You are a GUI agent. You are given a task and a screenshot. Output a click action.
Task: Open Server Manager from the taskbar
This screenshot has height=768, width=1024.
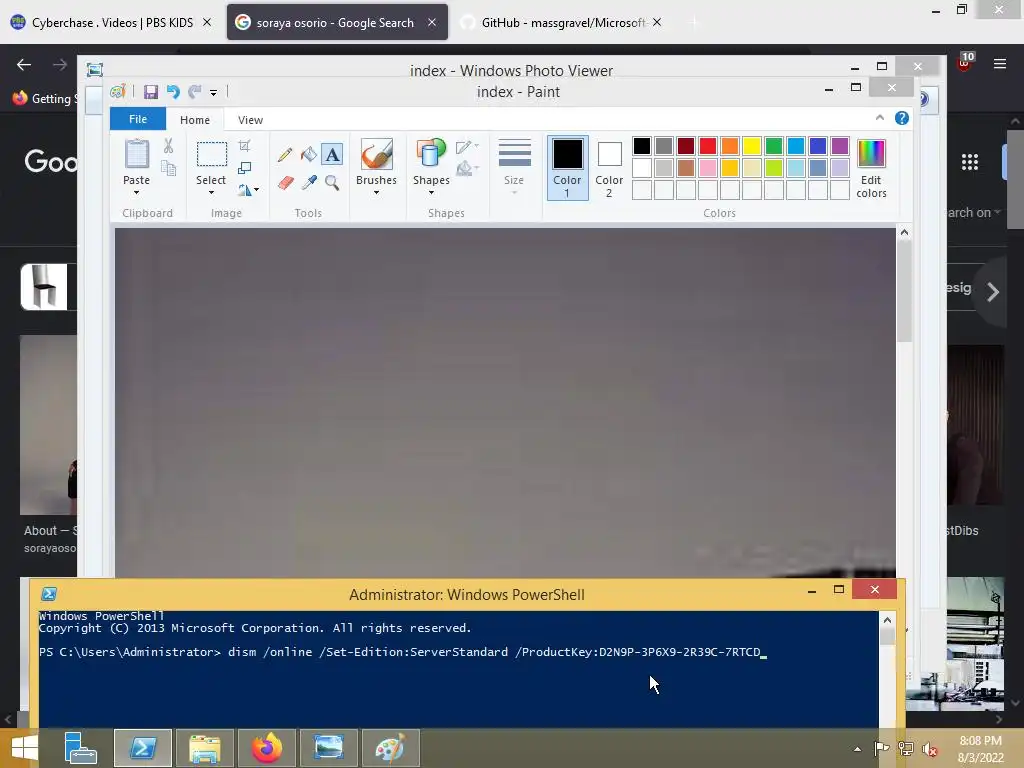point(80,748)
